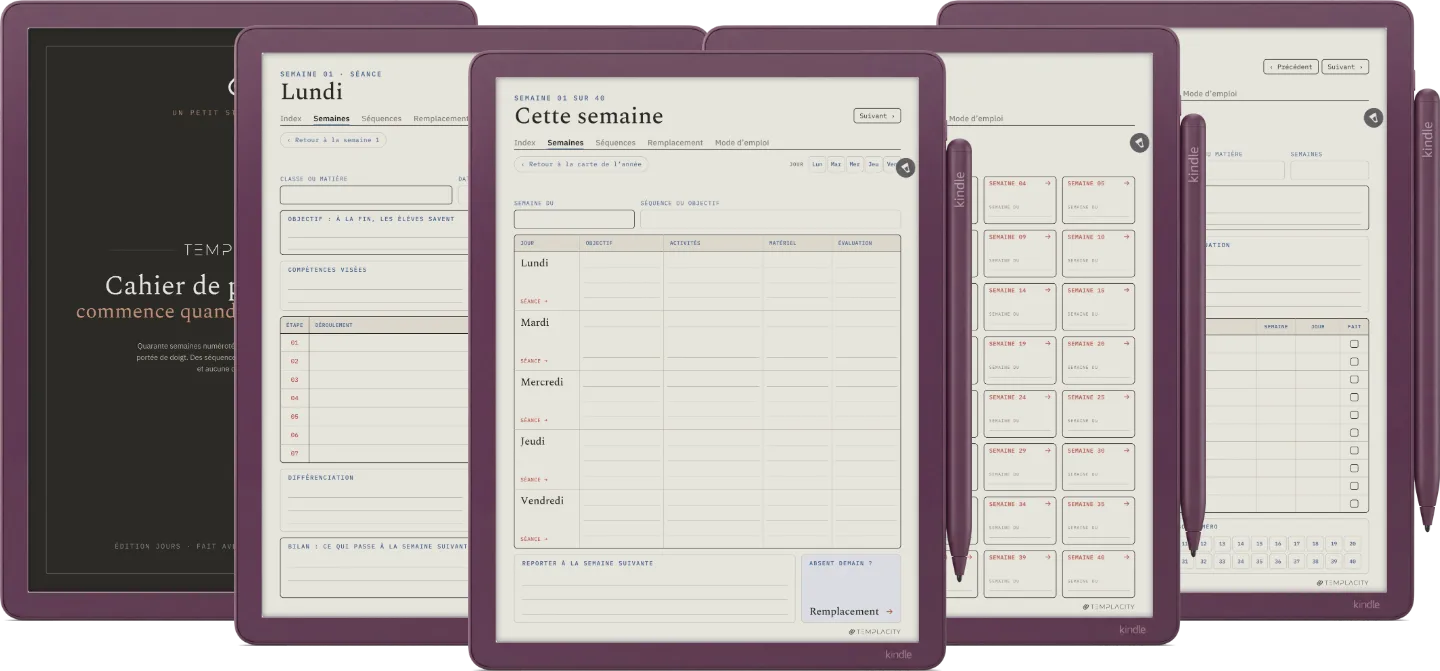Tap the Classe ou matière field on the Lundi page
The image size is (1440, 671).
366,195
